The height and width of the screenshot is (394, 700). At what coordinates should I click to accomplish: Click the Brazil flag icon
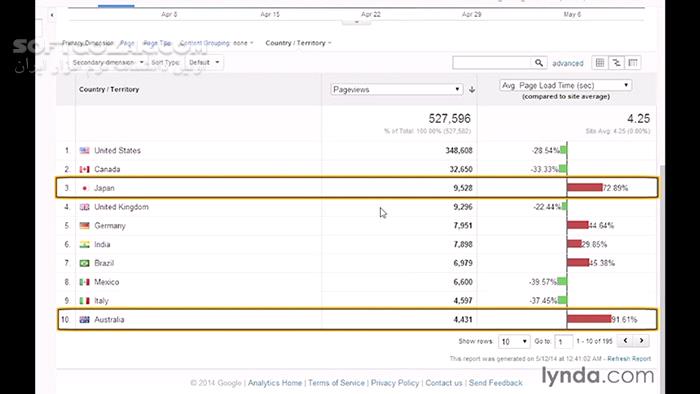[84, 263]
